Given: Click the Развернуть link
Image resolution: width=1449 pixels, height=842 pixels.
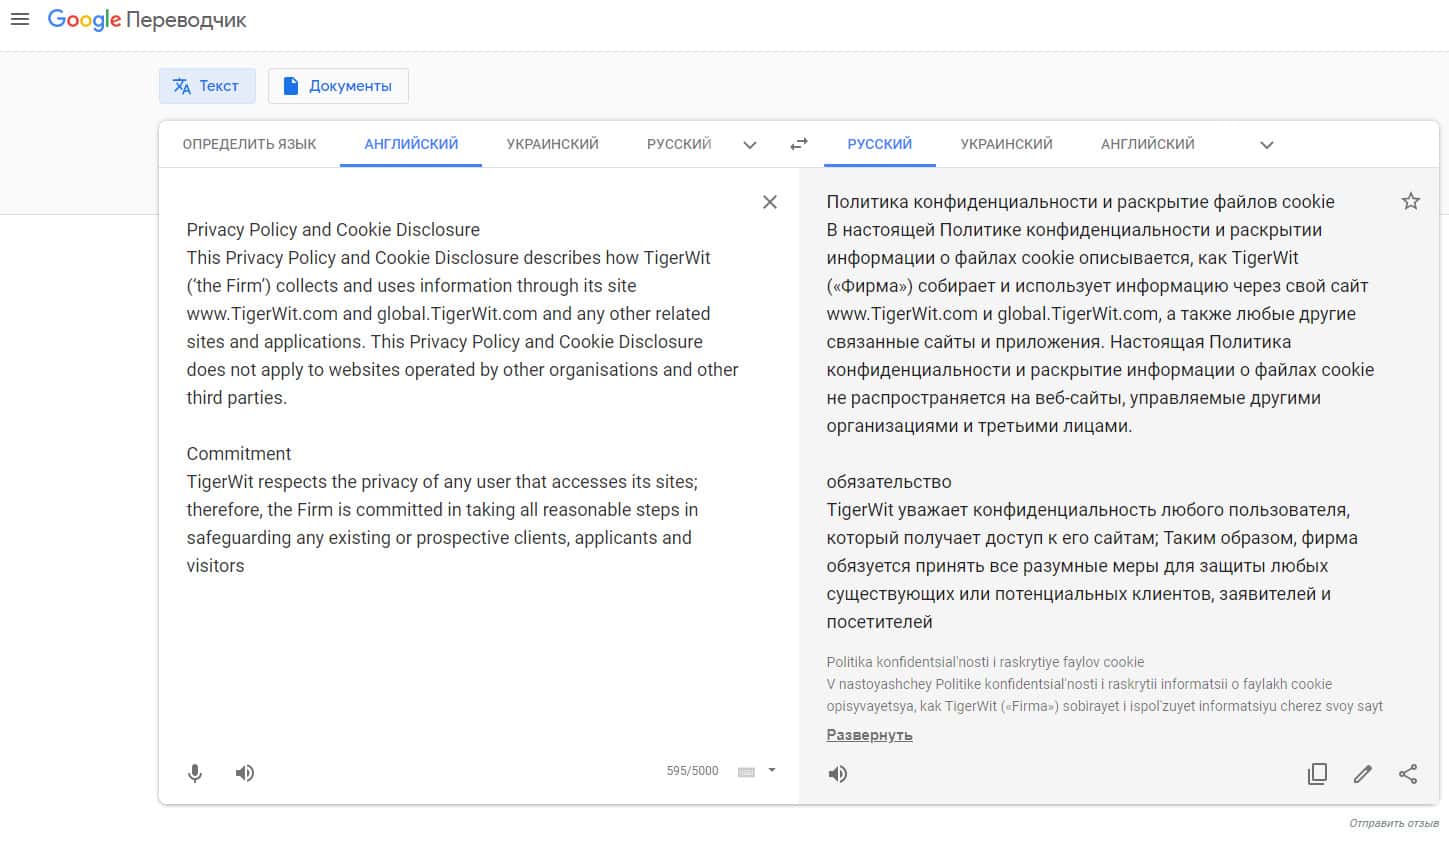Looking at the screenshot, I should pyautogui.click(x=869, y=735).
